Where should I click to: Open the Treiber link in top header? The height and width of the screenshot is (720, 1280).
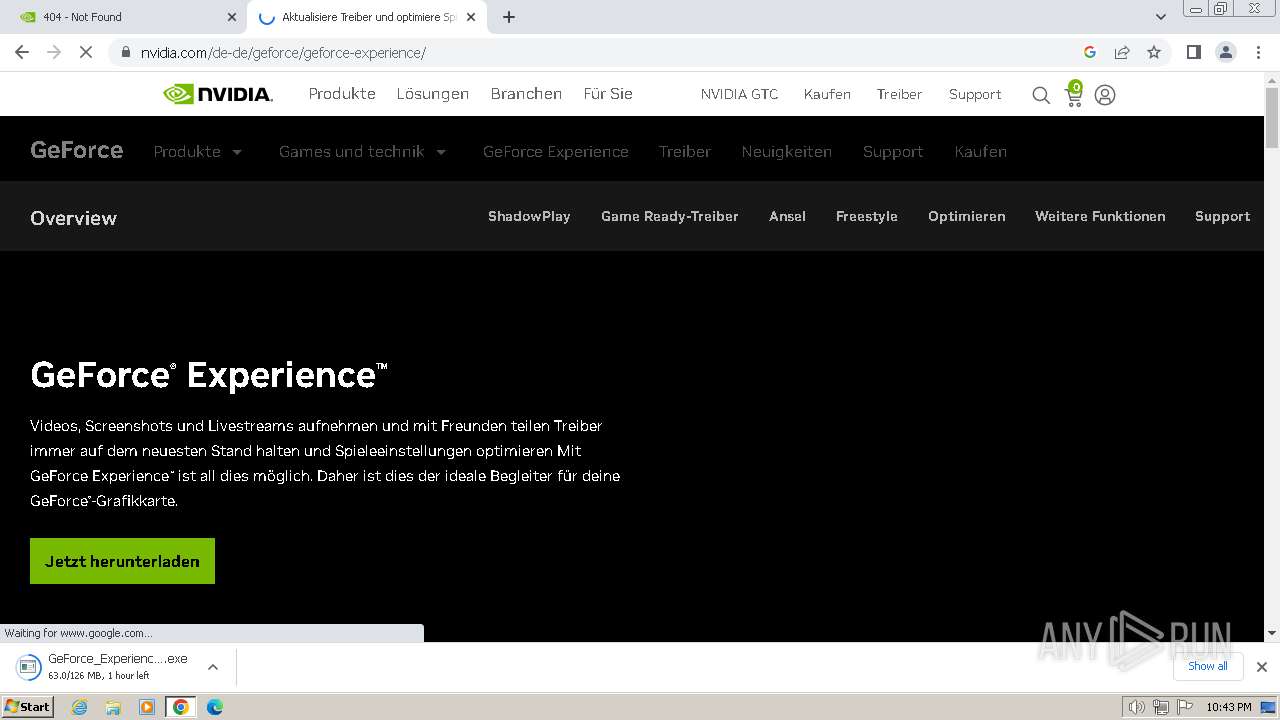click(x=899, y=94)
